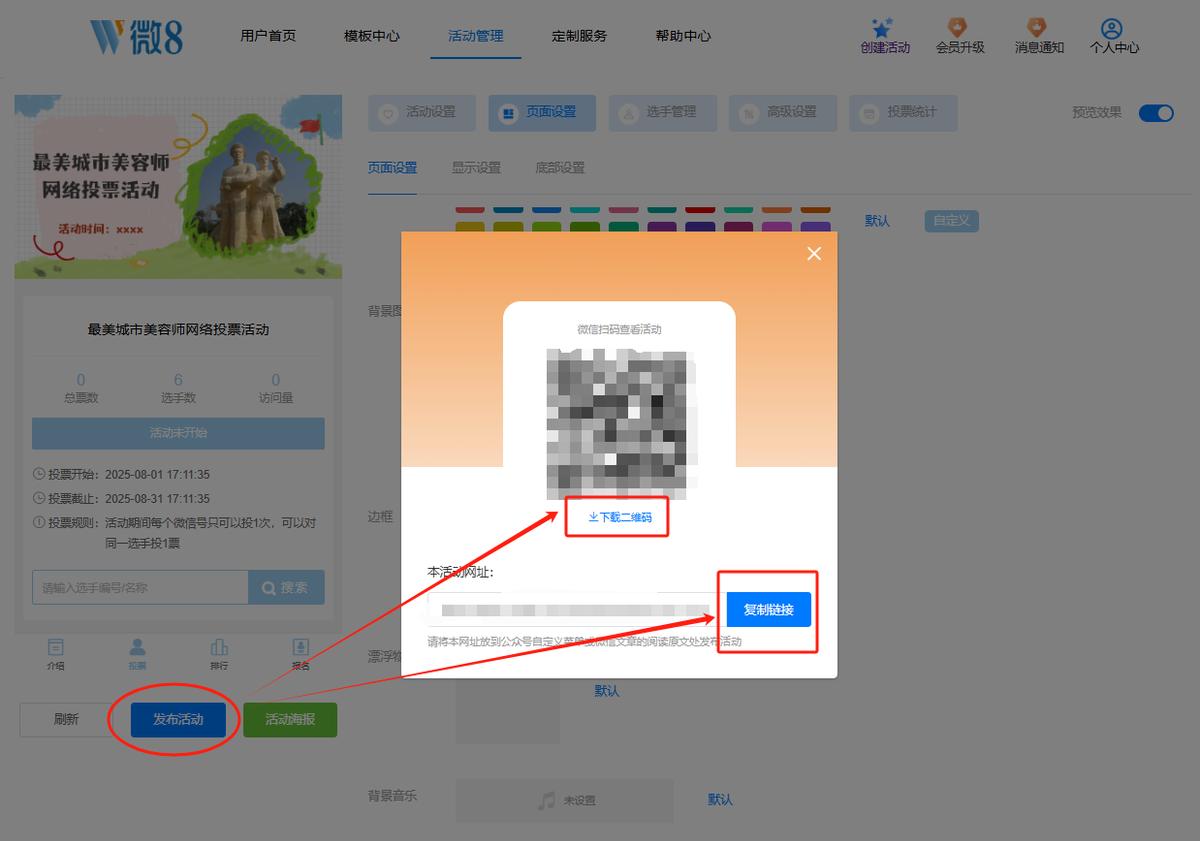Image resolution: width=1200 pixels, height=841 pixels.
Task: Click 默认 link in 背景音乐 row
Action: [720, 800]
